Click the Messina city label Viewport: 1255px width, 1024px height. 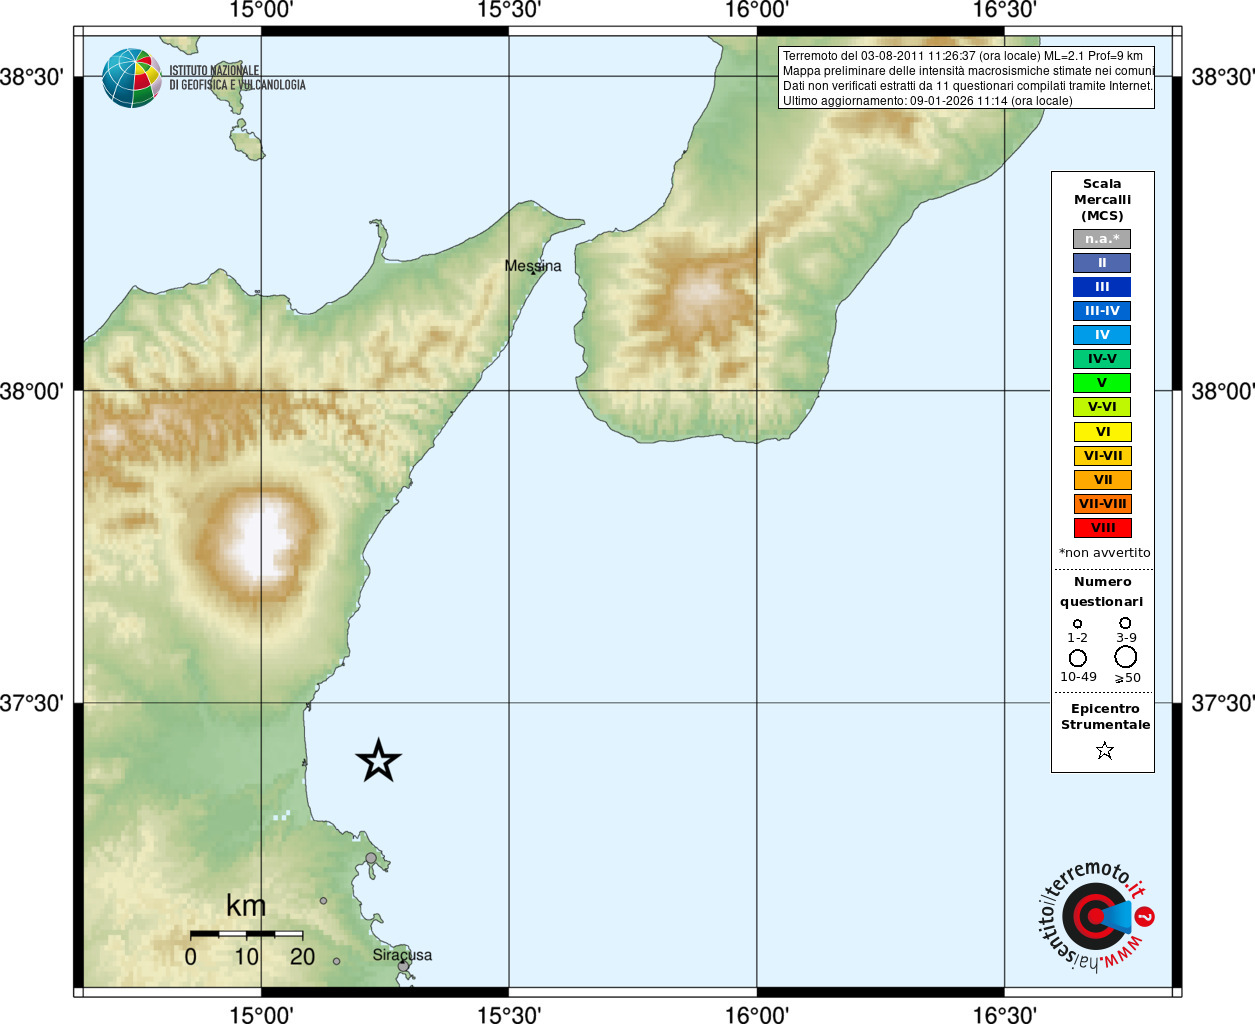click(533, 266)
